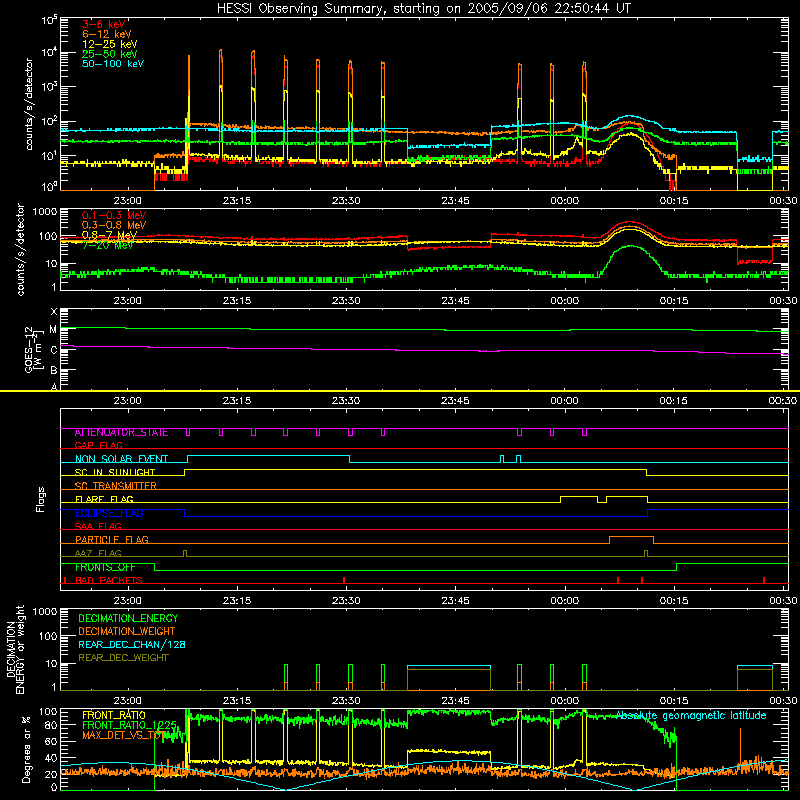Select the DECIMATION_WEIGHT legend label
The image size is (800, 800).
pyautogui.click(x=127, y=632)
